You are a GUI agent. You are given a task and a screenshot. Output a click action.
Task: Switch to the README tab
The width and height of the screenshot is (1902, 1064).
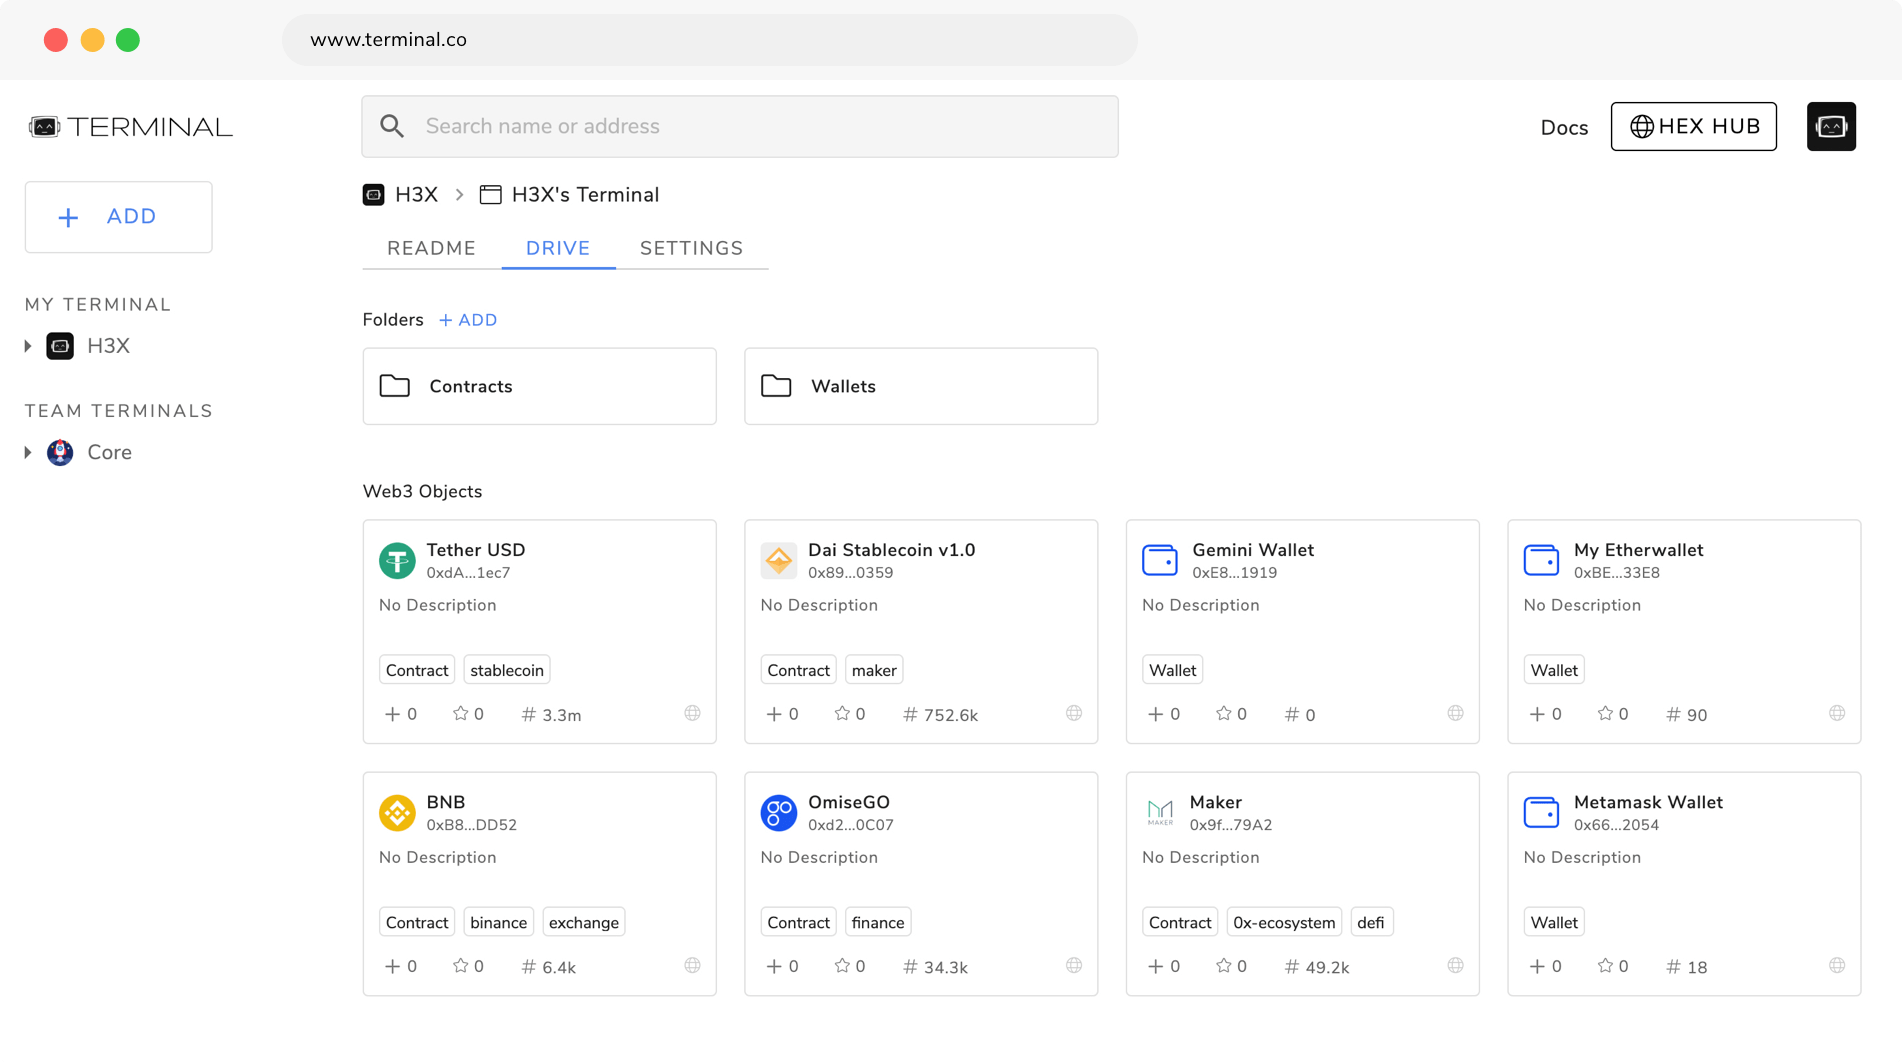[x=431, y=248]
